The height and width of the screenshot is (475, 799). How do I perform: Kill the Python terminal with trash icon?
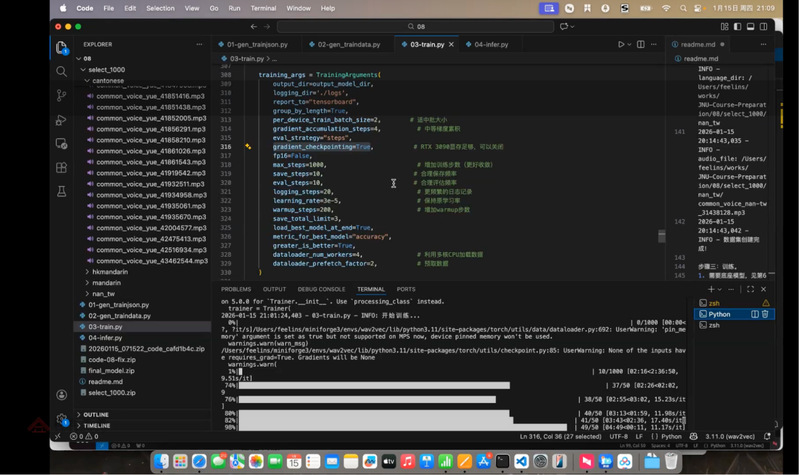pyautogui.click(x=766, y=314)
